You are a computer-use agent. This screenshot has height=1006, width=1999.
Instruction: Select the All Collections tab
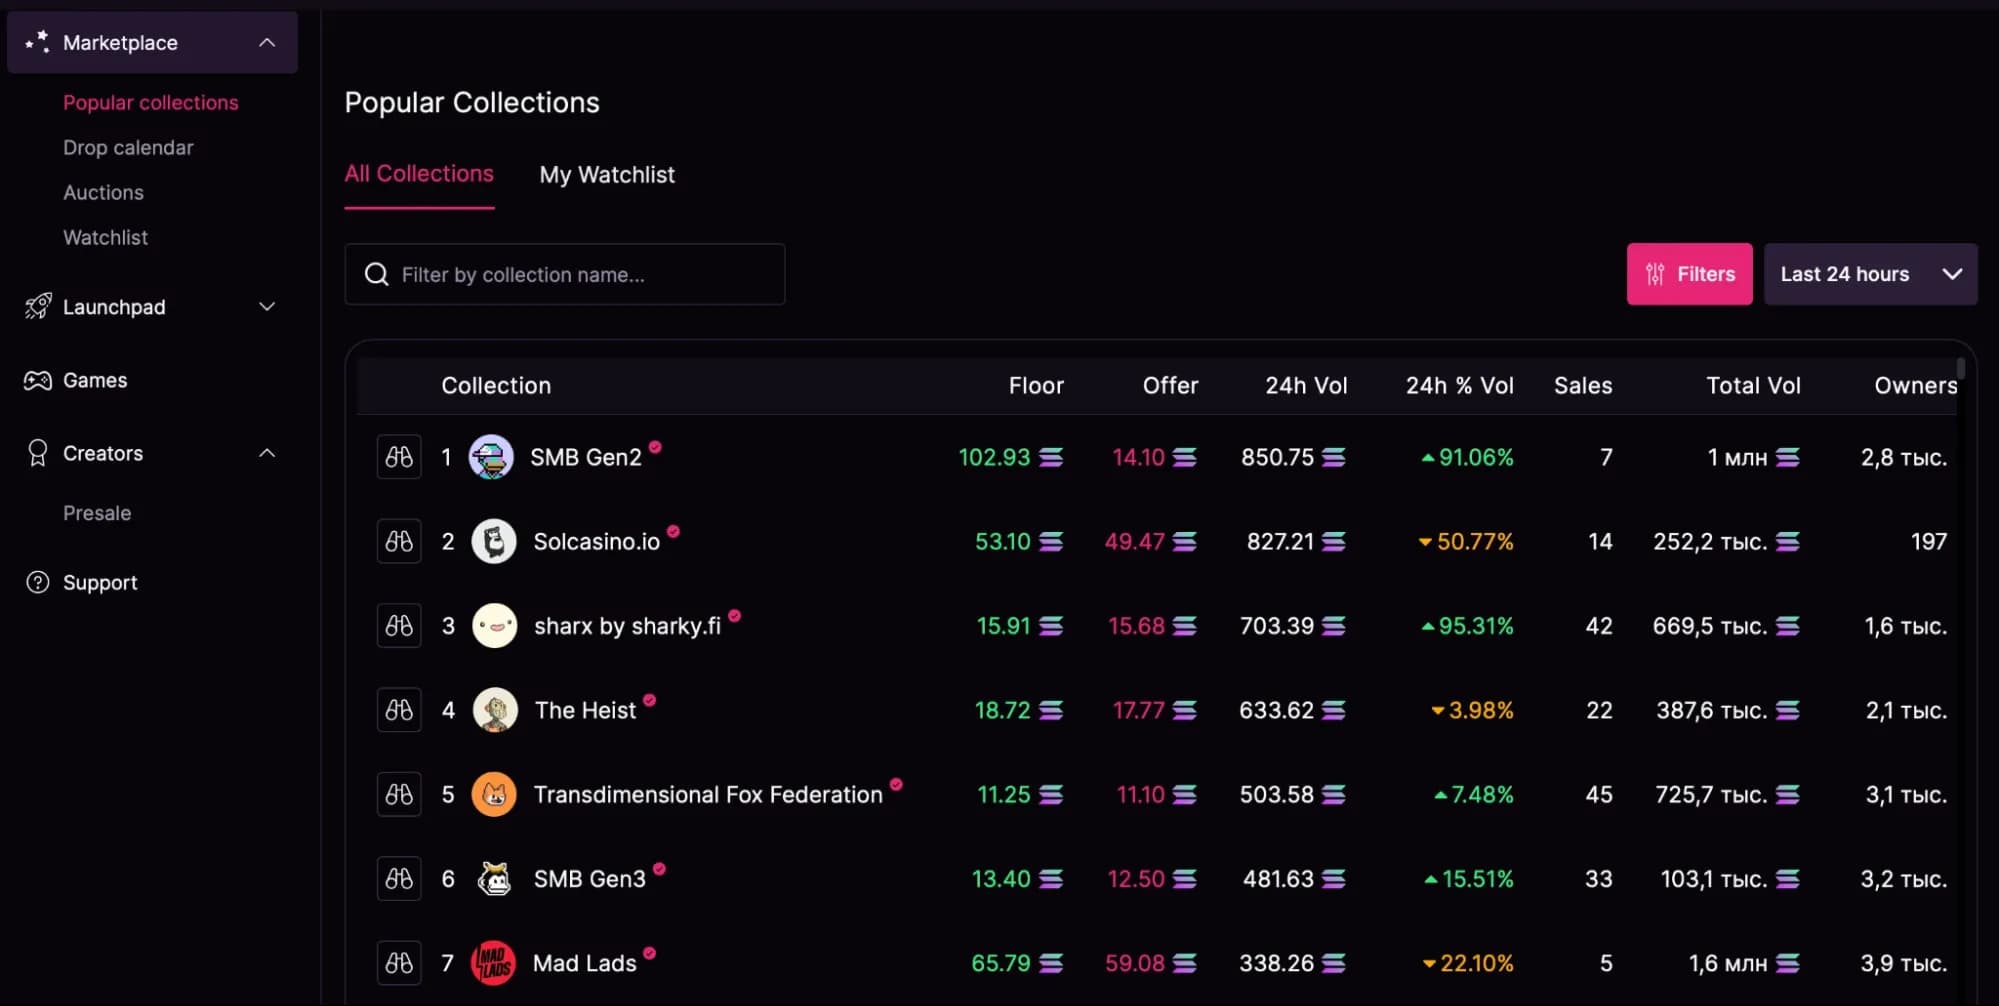(418, 173)
